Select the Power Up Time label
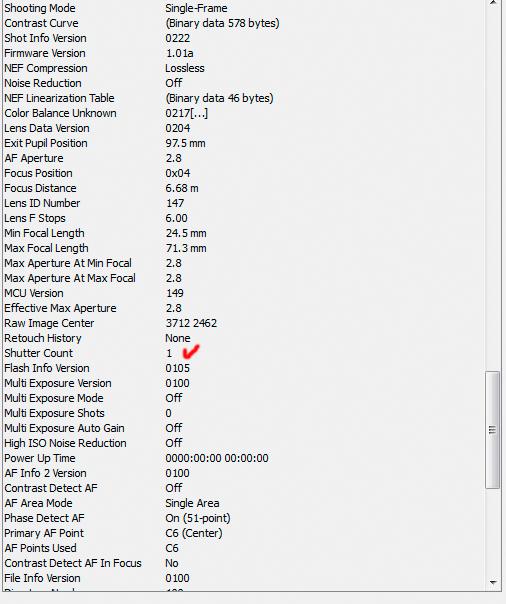Image resolution: width=506 pixels, height=604 pixels. 40,459
